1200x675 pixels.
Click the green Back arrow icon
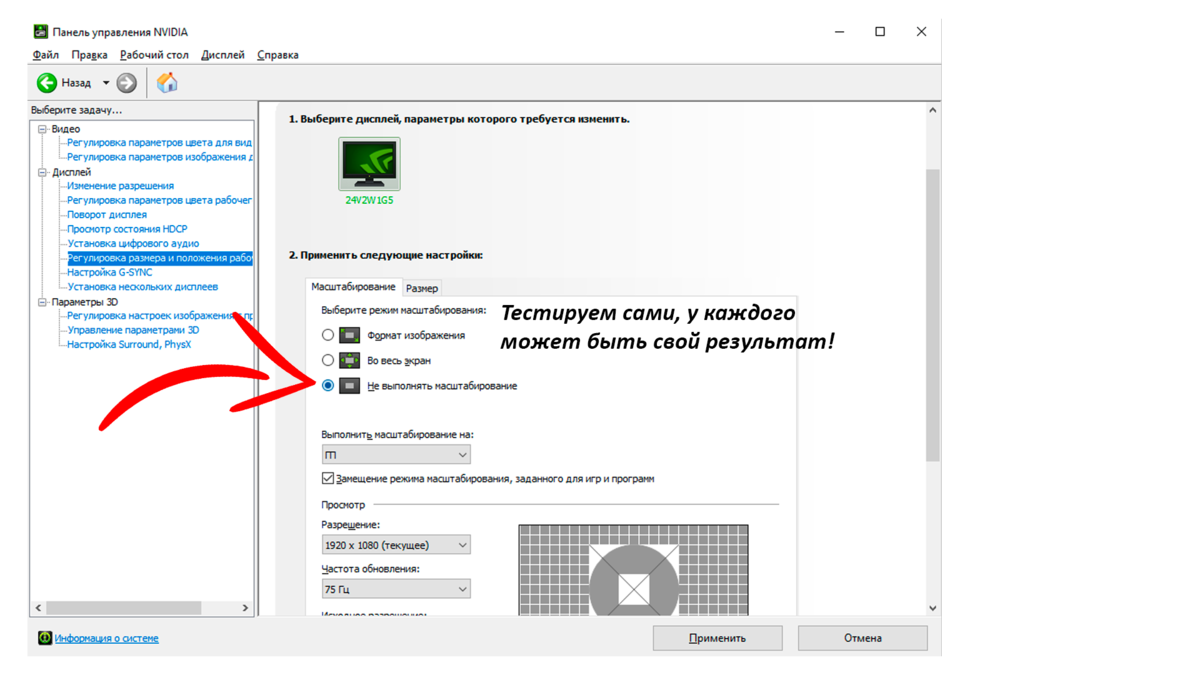tap(47, 83)
